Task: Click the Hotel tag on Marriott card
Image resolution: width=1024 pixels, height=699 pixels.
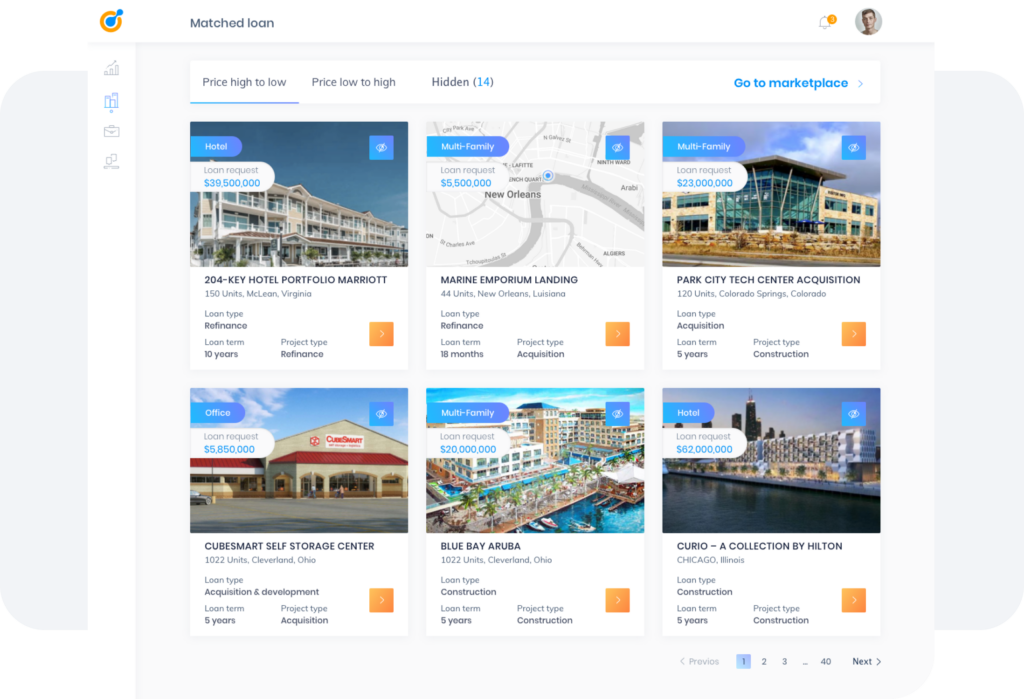Action: (216, 147)
